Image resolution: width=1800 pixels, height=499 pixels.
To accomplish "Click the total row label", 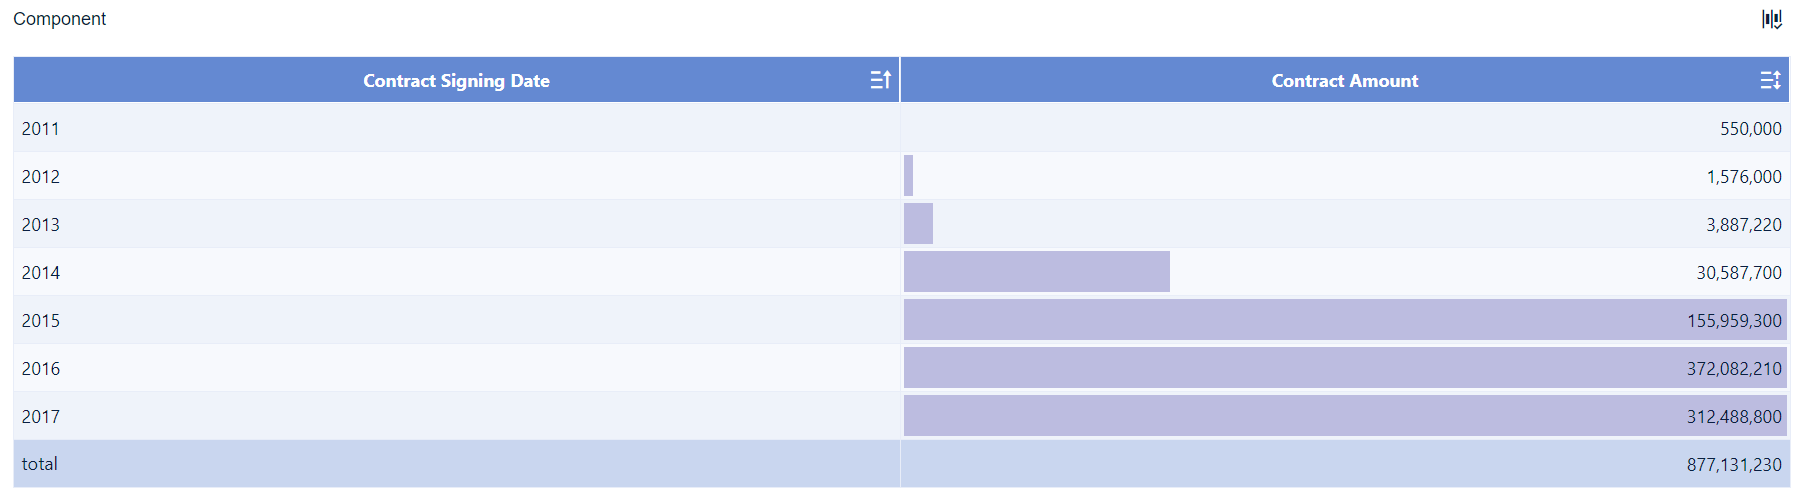I will pyautogui.click(x=40, y=464).
